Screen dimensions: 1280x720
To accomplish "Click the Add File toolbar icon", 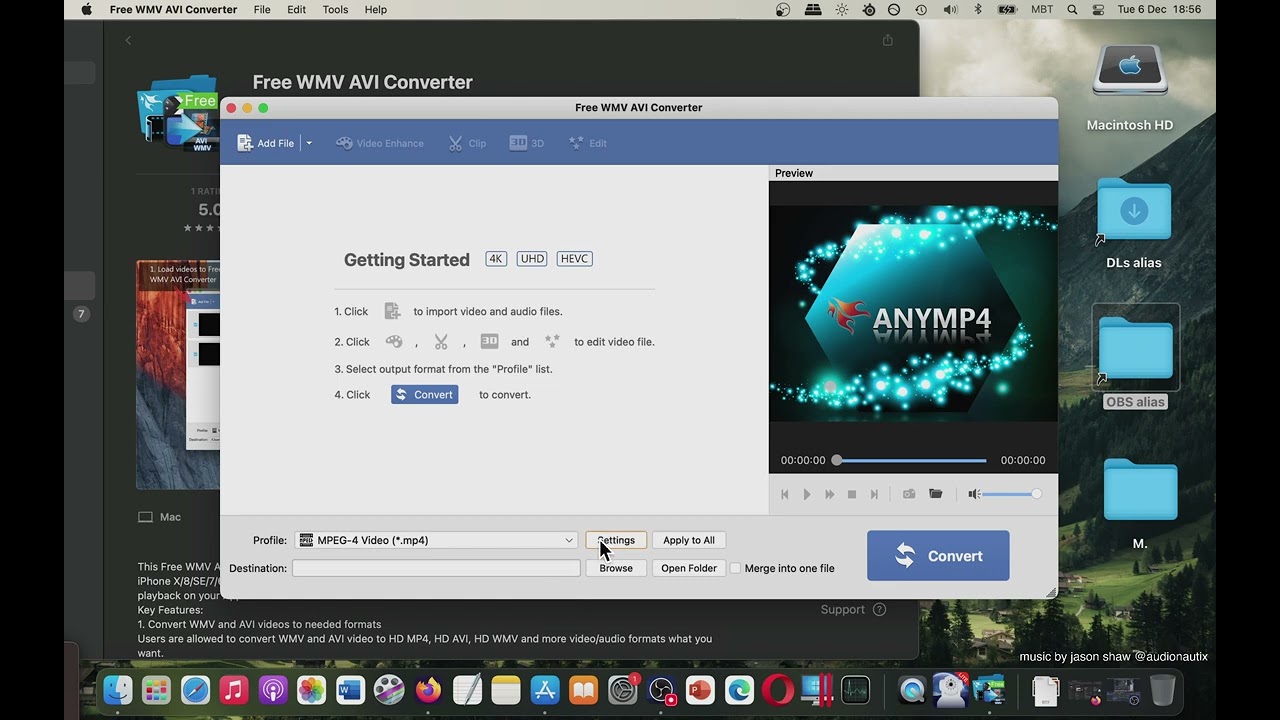I will [245, 143].
